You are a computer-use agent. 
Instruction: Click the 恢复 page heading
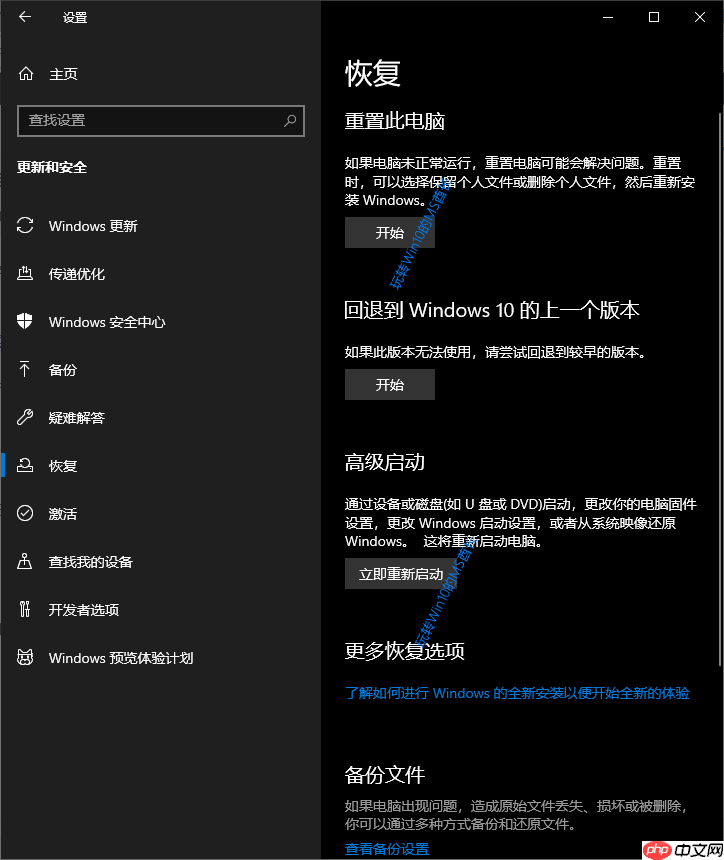373,73
